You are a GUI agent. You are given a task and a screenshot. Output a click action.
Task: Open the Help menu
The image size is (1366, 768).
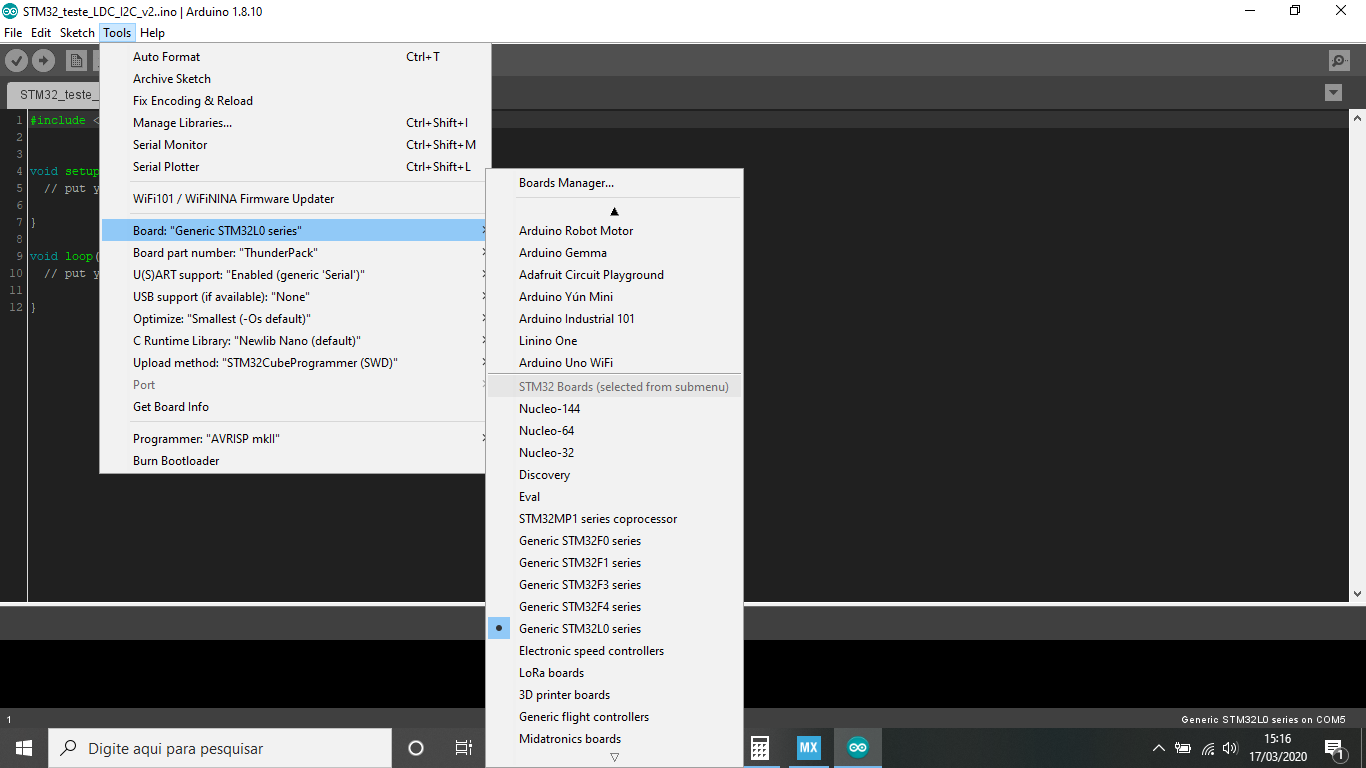click(x=152, y=33)
